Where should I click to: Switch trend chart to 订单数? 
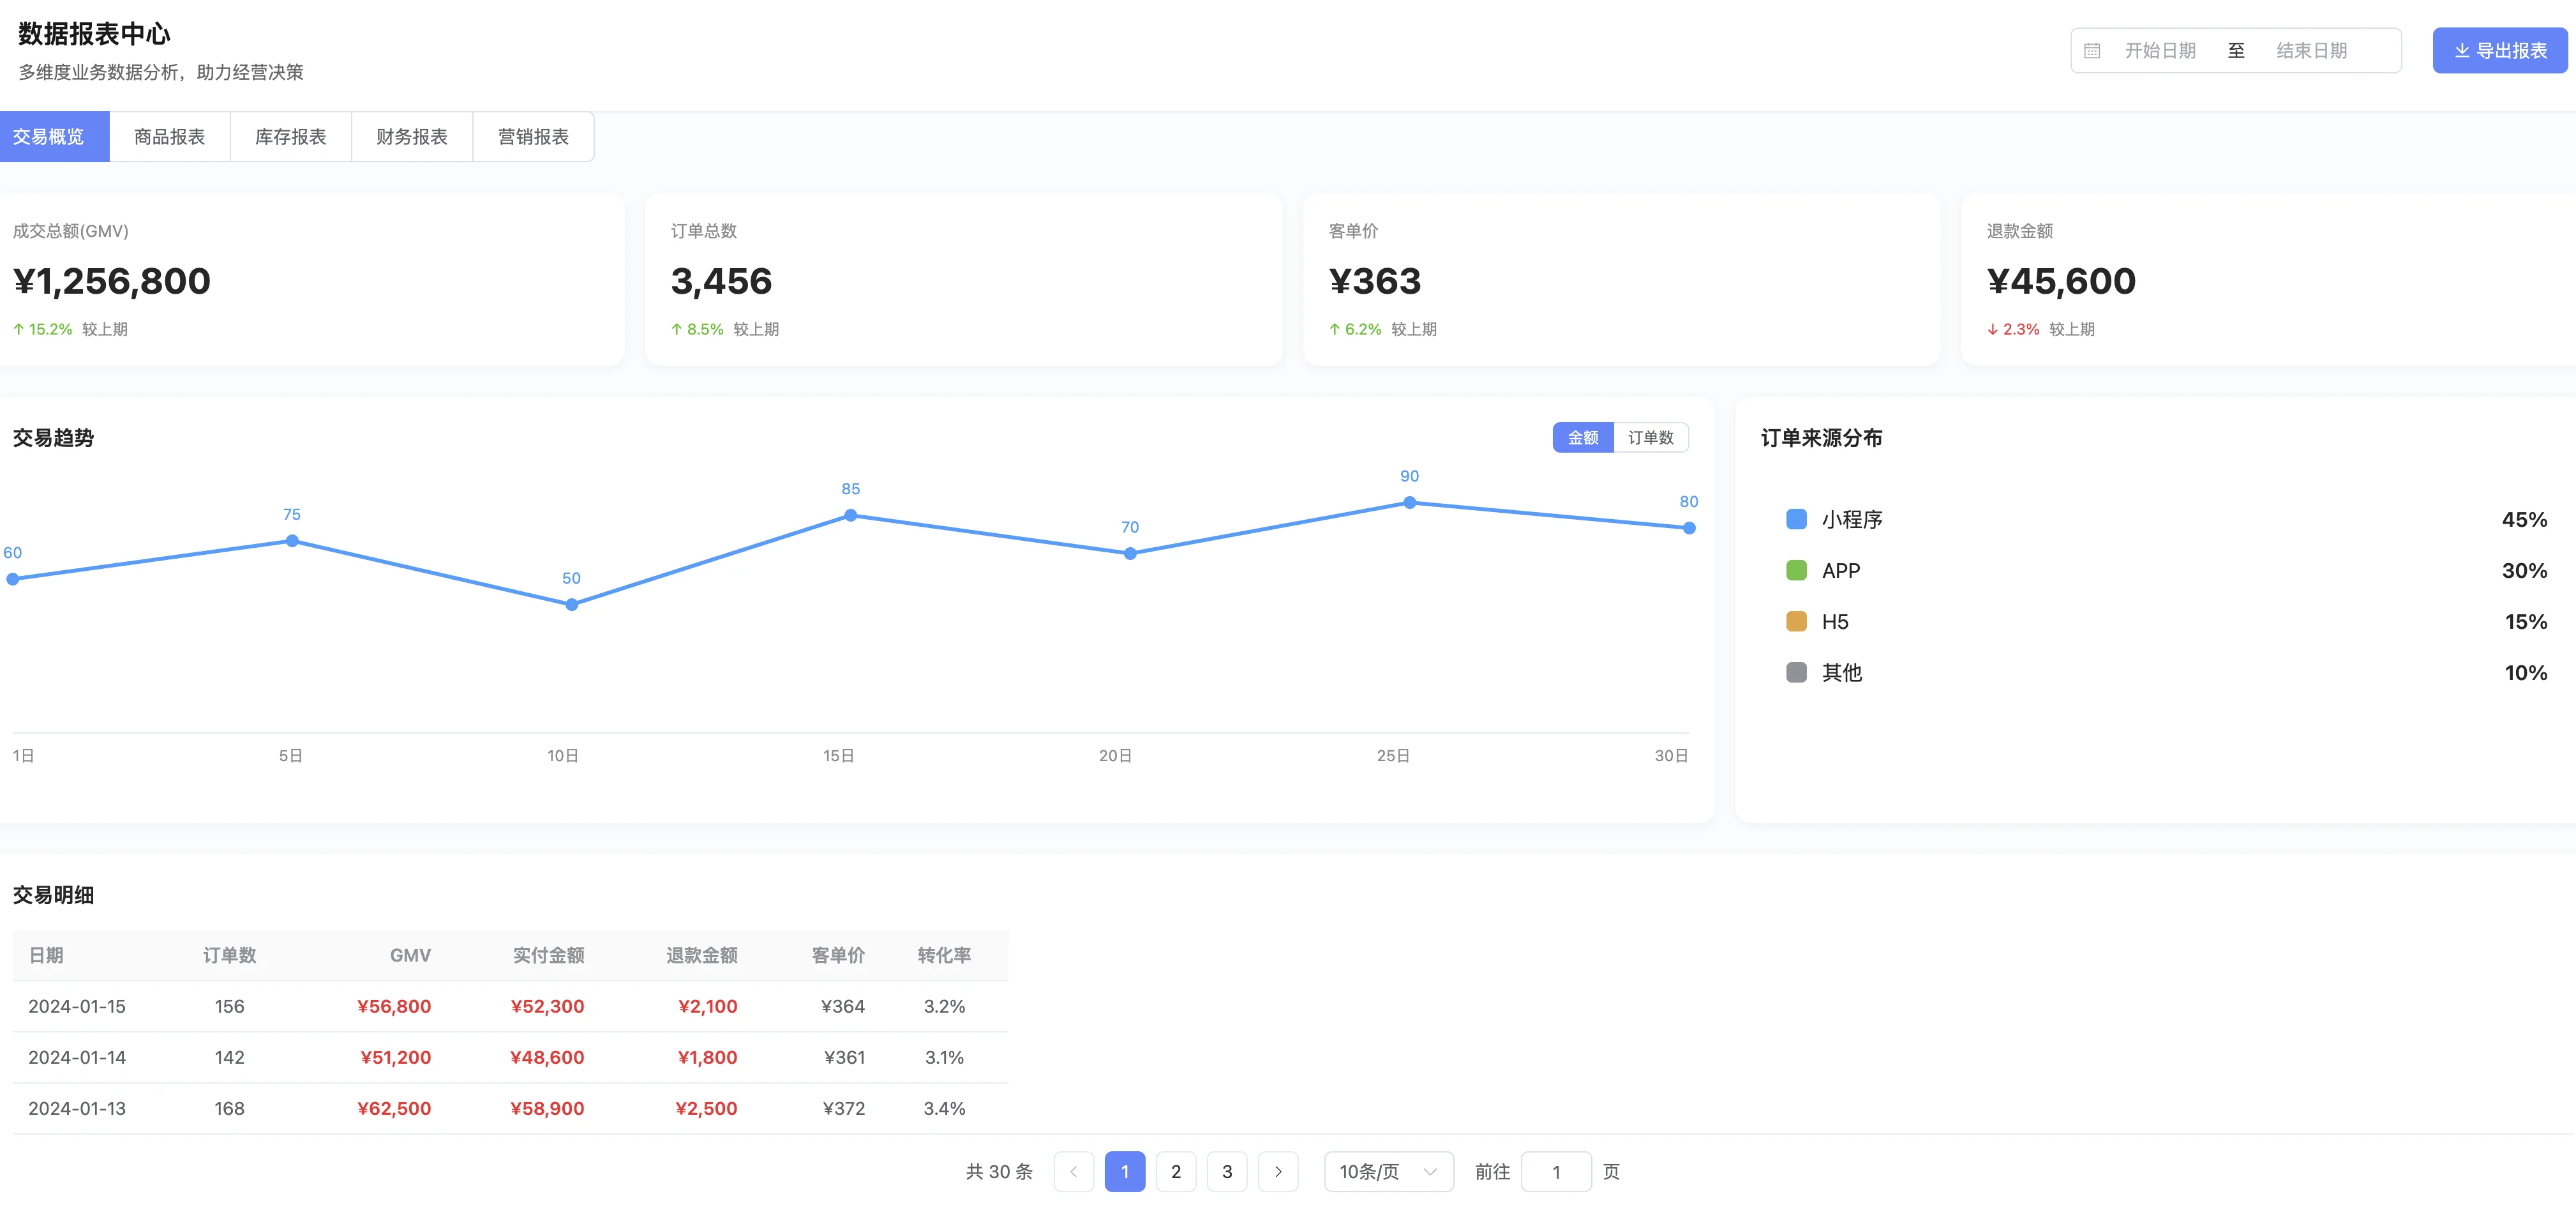(1650, 438)
